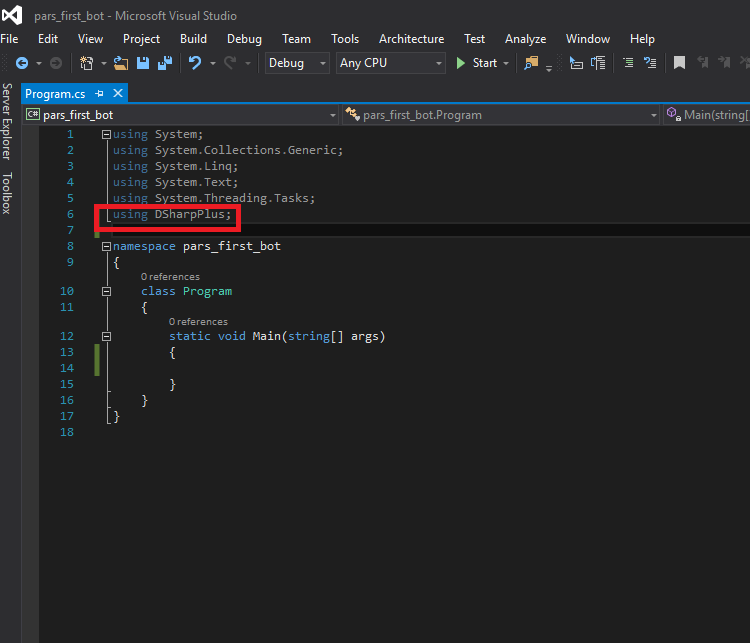Collapse the namespace pars_first_bot block
Screen dimensions: 750x643
[x=106, y=246]
